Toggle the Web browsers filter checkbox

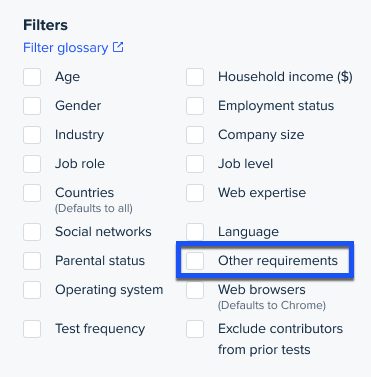click(x=195, y=290)
